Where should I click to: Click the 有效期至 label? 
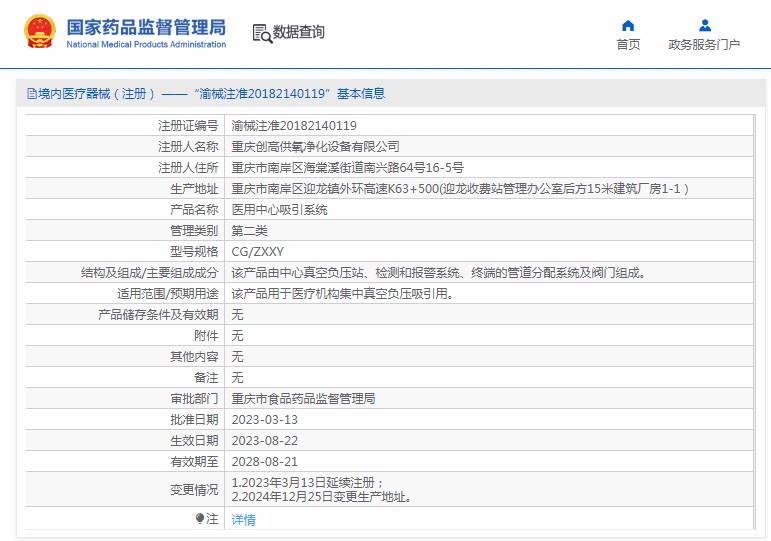pyautogui.click(x=194, y=462)
